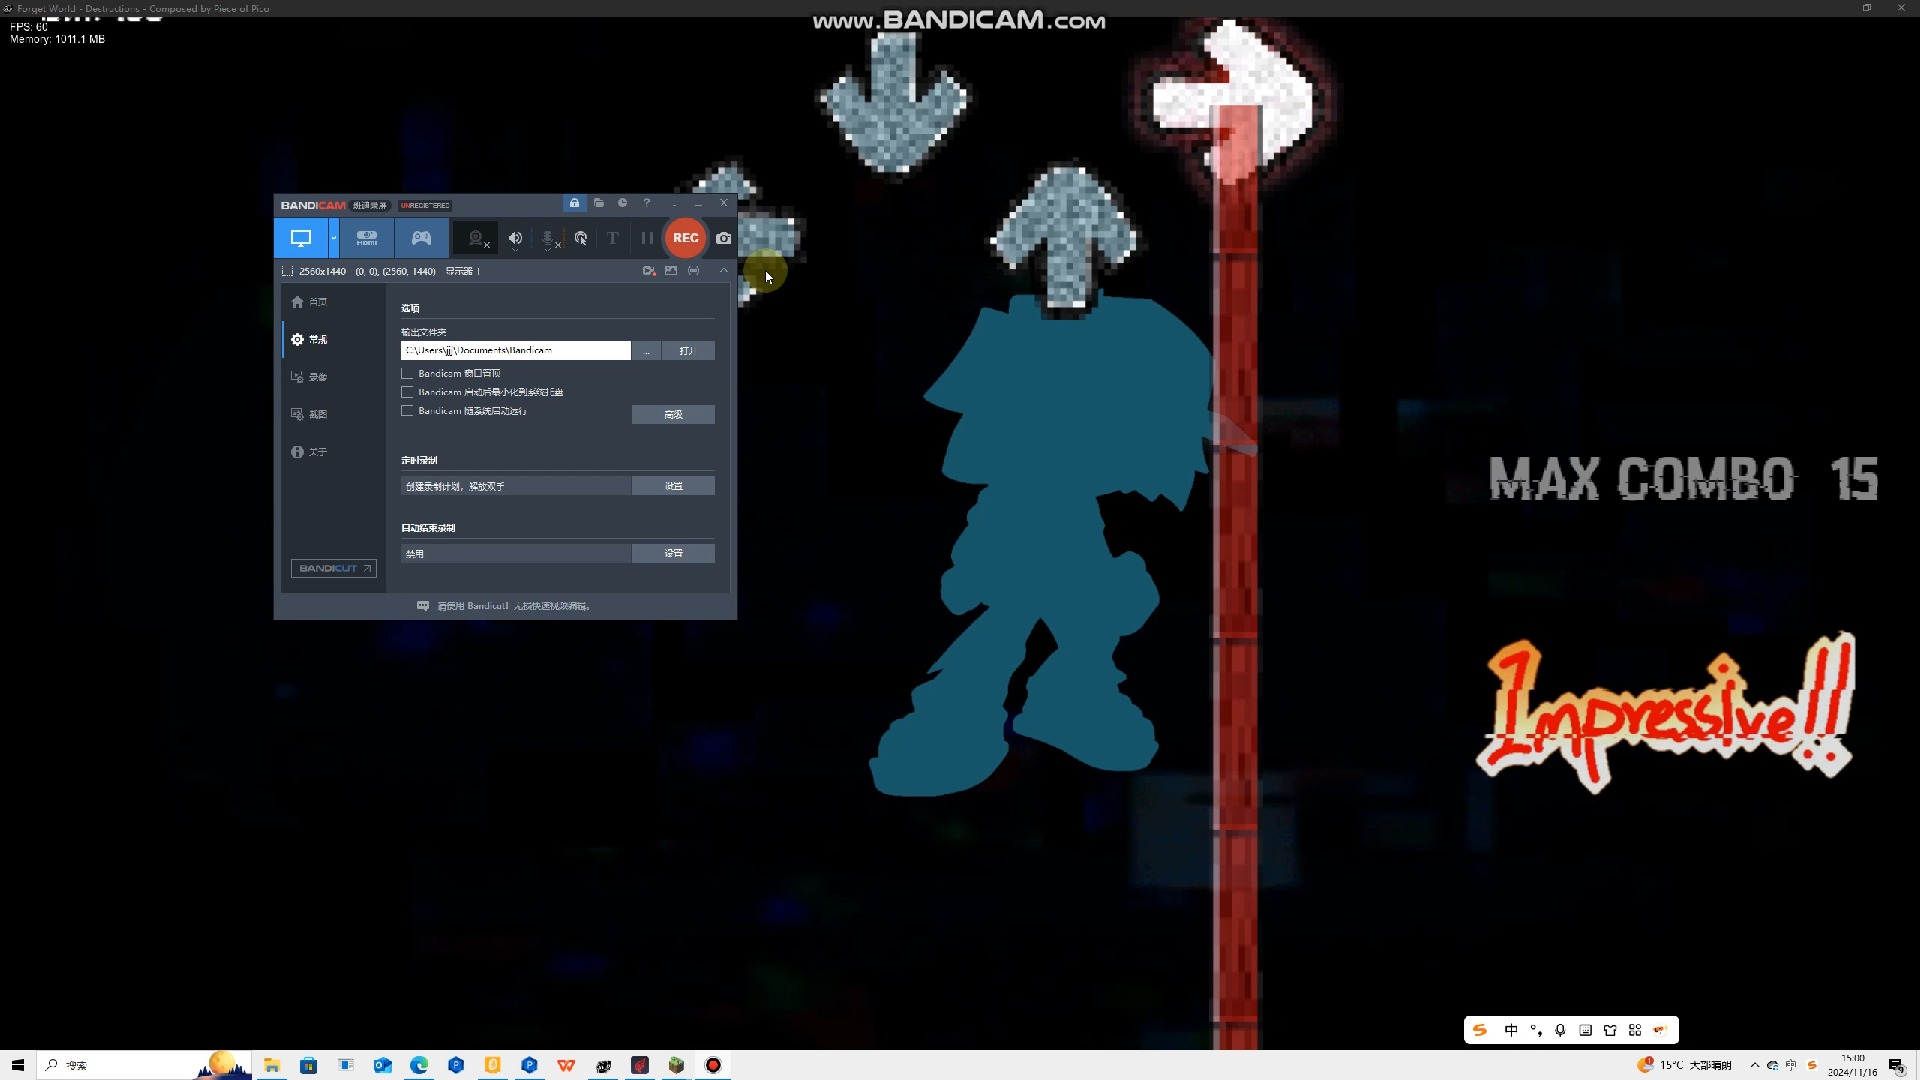Viewport: 1920px width, 1080px height.
Task: Open the scheduled recording clock icon
Action: [622, 203]
